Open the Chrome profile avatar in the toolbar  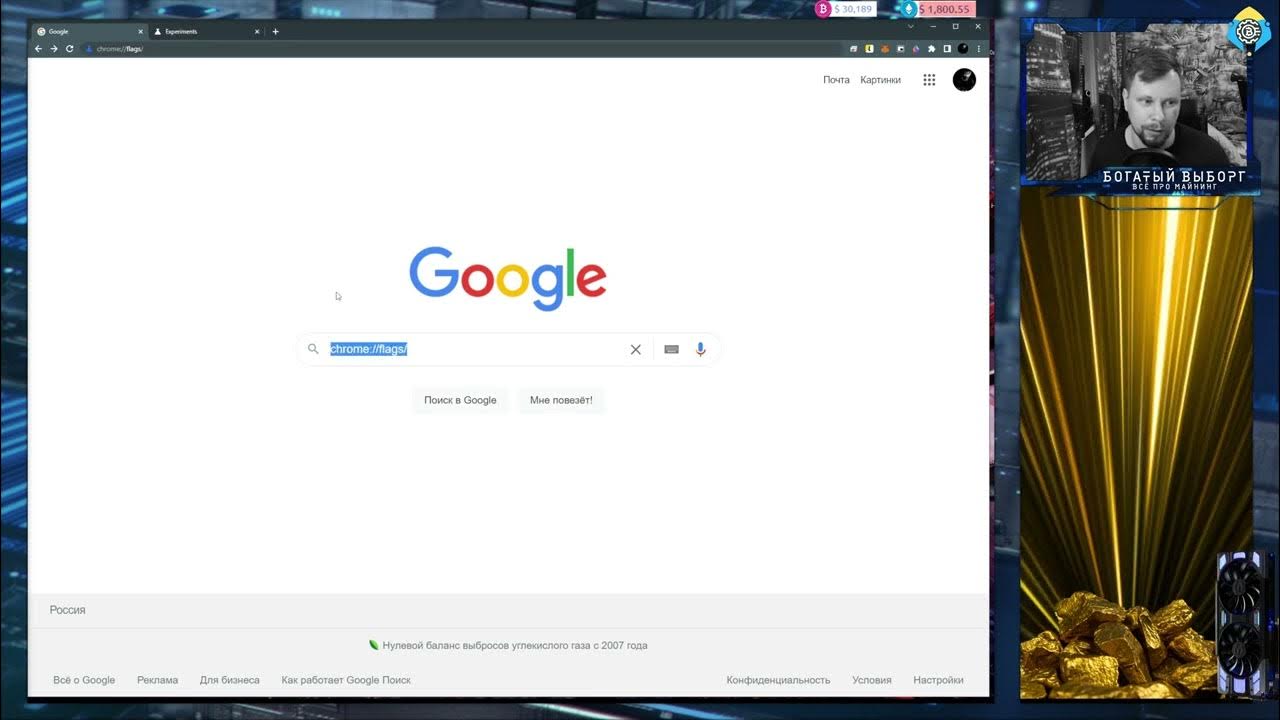point(963,48)
